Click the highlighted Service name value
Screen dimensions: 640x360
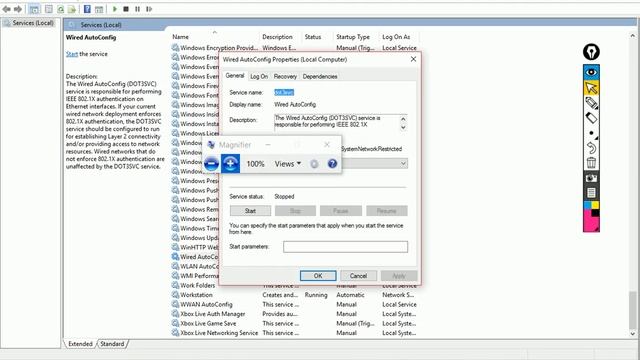(284, 92)
